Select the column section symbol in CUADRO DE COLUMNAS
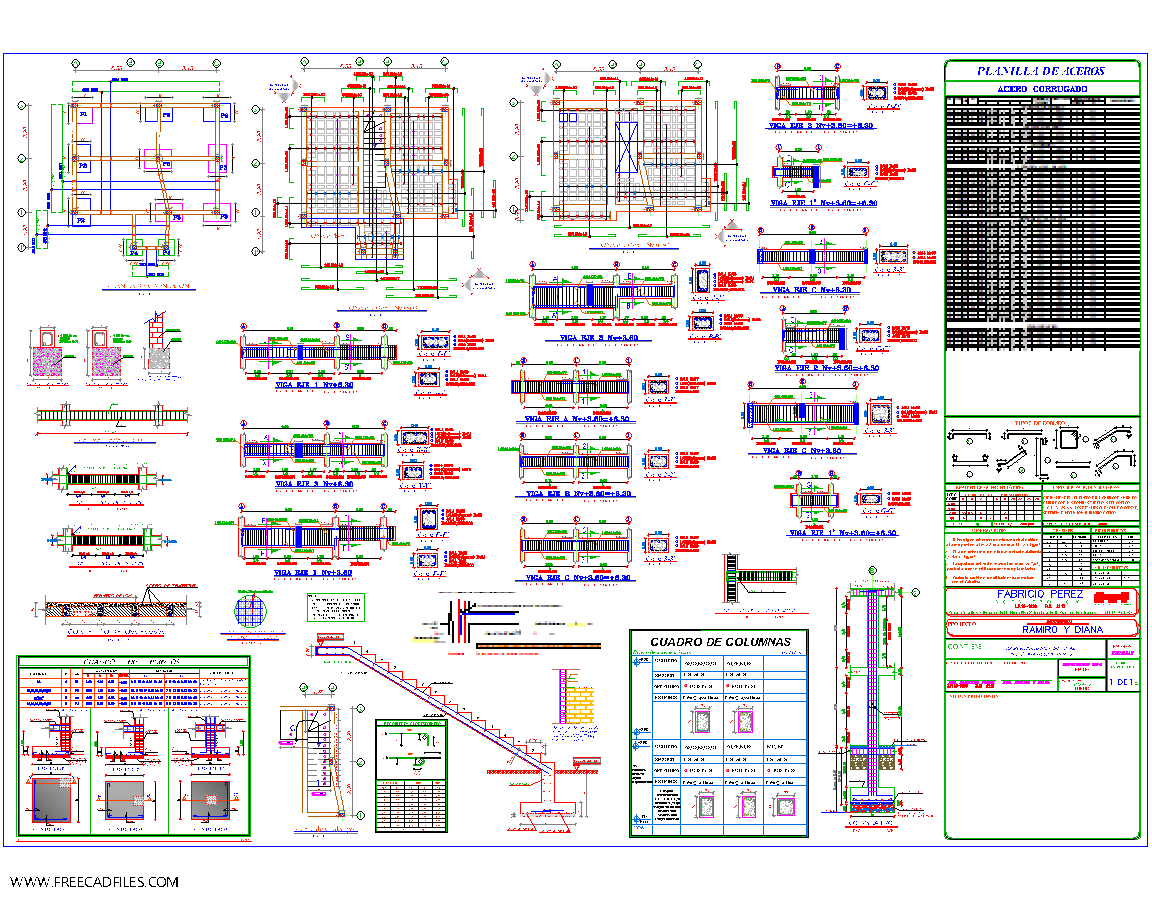 pyautogui.click(x=704, y=721)
